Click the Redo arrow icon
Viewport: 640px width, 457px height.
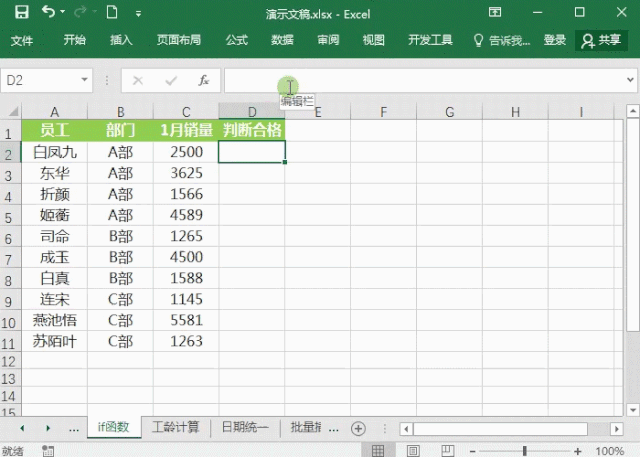tap(80, 12)
